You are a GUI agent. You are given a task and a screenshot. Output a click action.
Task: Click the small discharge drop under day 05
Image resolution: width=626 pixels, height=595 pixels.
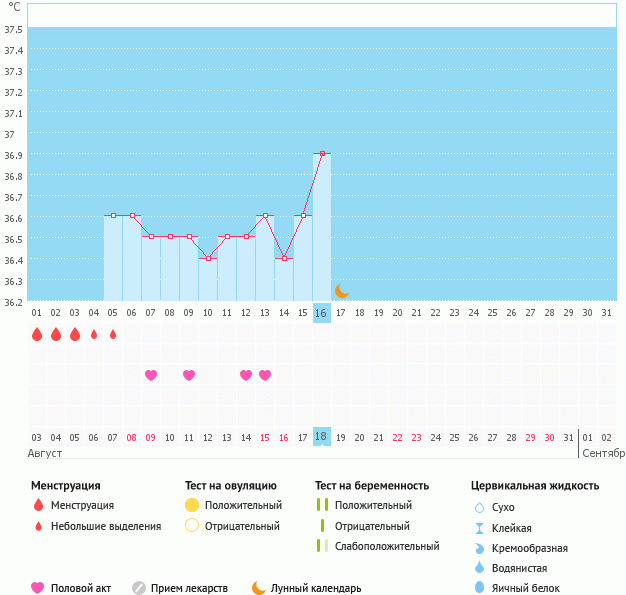[x=113, y=335]
